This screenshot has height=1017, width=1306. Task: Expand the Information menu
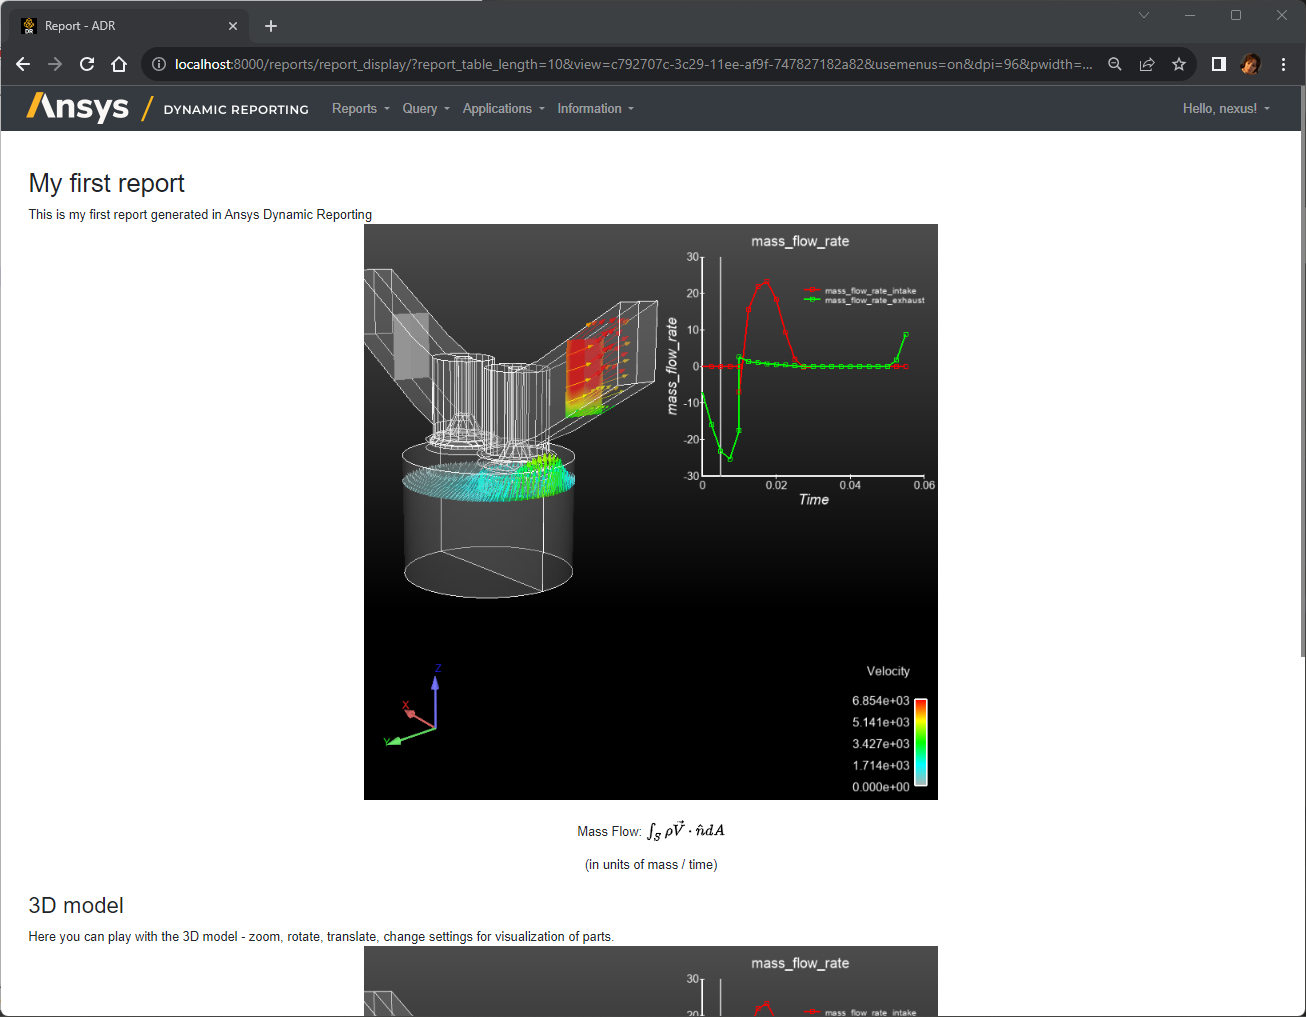[596, 109]
